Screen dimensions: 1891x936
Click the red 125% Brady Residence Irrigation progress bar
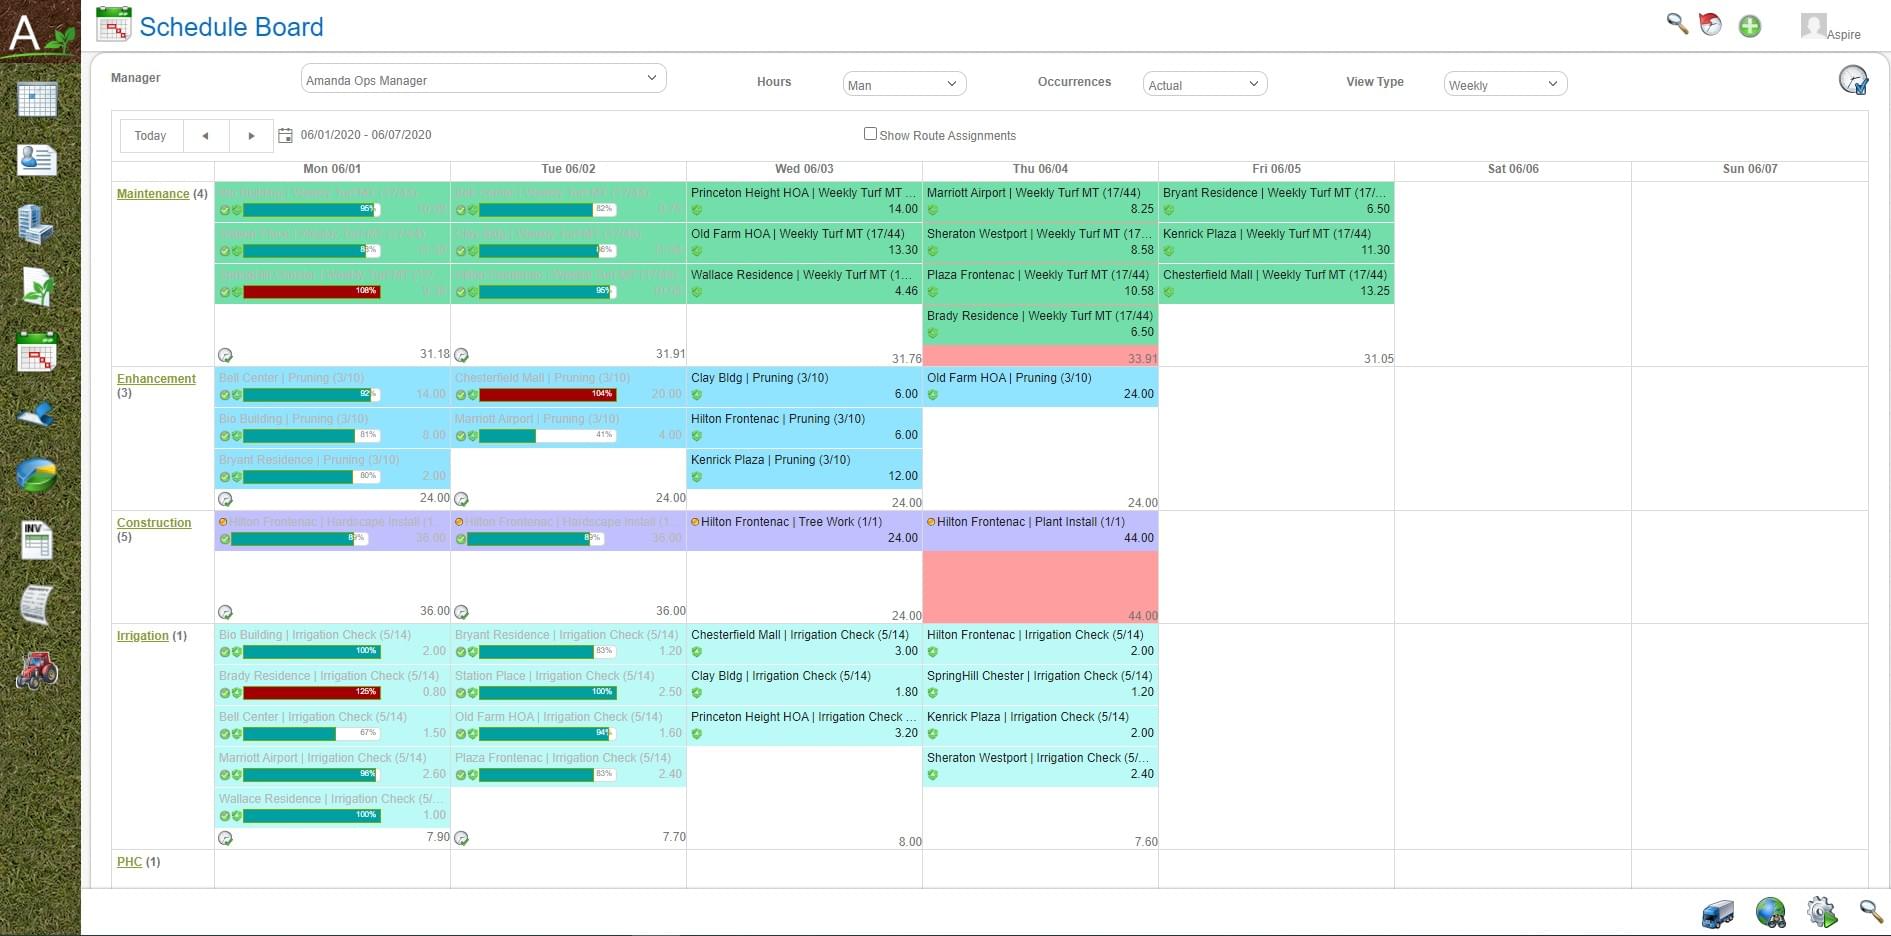coord(311,692)
